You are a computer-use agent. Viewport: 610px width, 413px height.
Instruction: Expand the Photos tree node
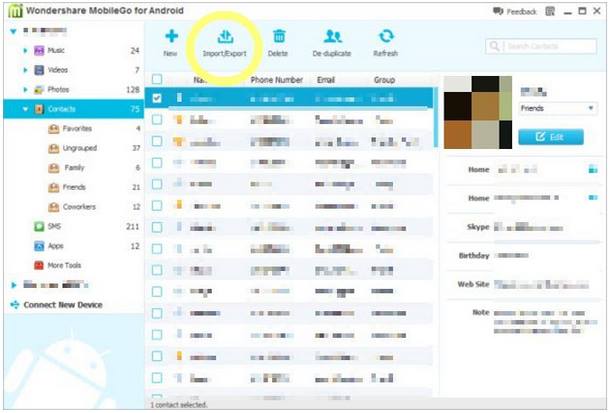pos(25,90)
